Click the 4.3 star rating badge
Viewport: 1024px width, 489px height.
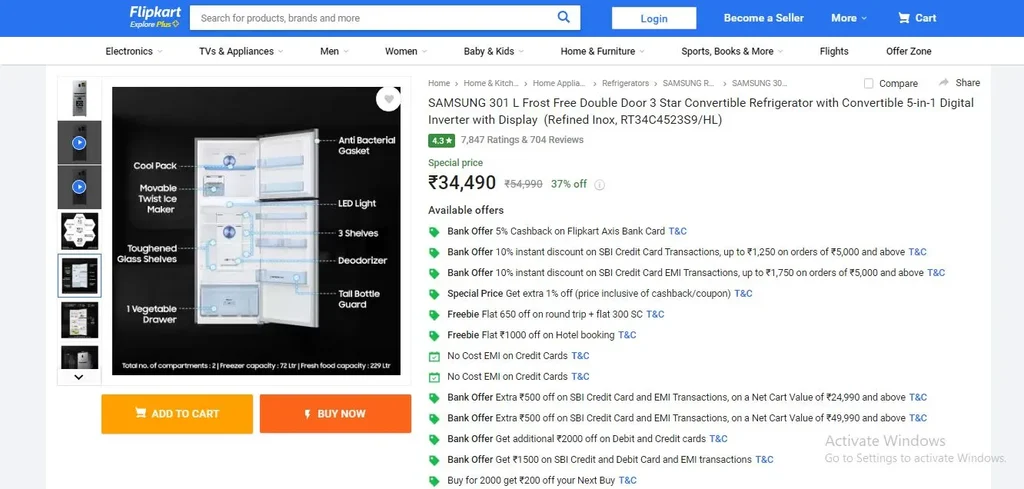(441, 140)
